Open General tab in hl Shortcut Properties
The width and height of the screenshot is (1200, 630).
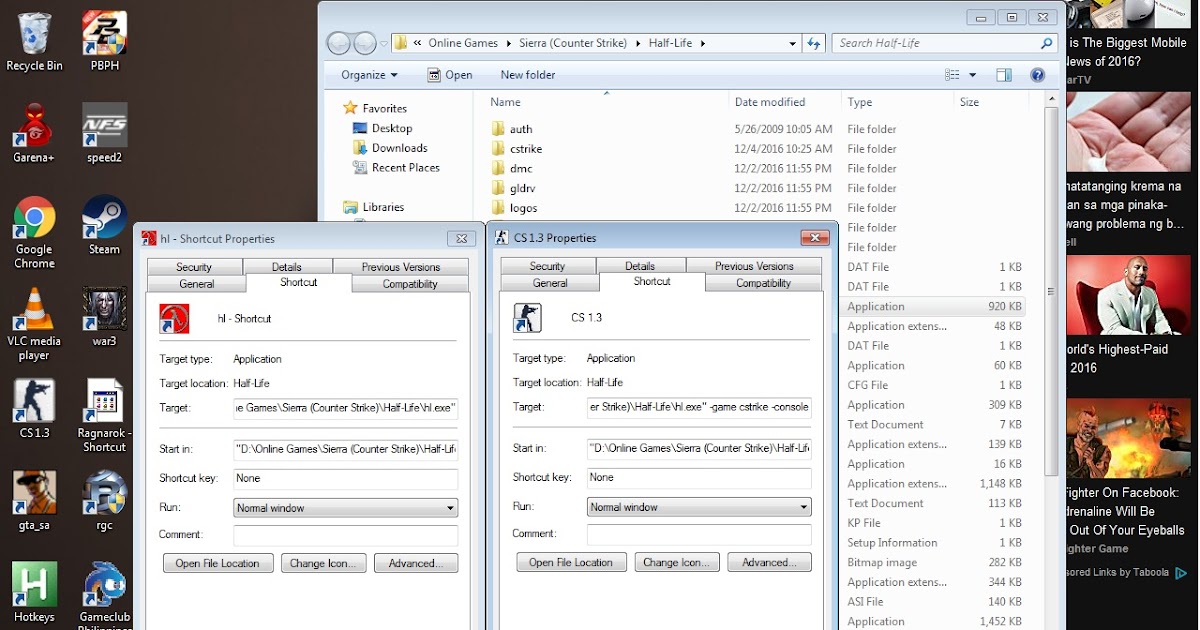[x=197, y=284]
